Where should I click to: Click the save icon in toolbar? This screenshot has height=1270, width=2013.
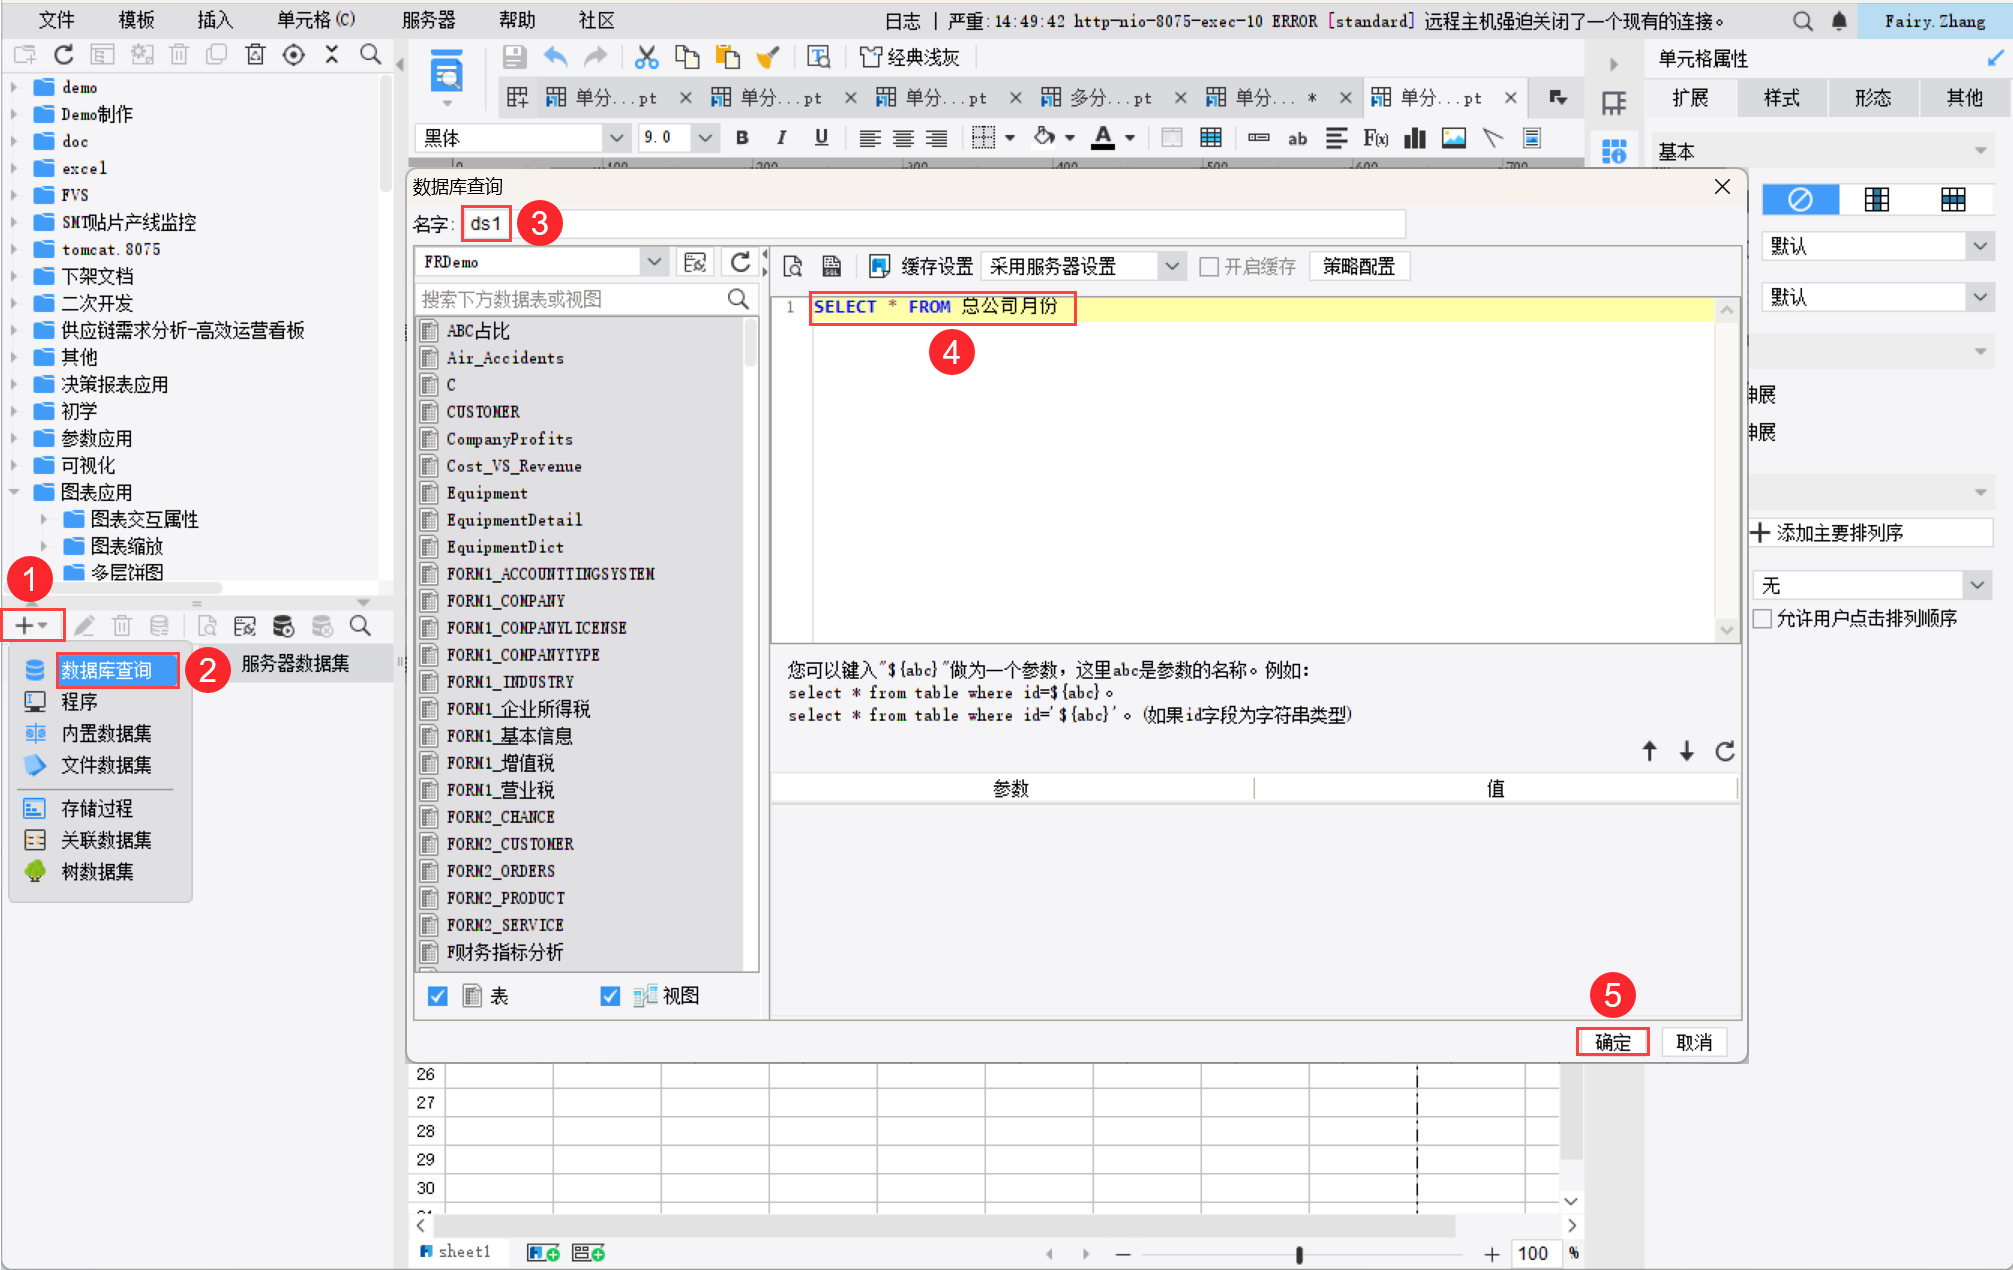click(514, 57)
